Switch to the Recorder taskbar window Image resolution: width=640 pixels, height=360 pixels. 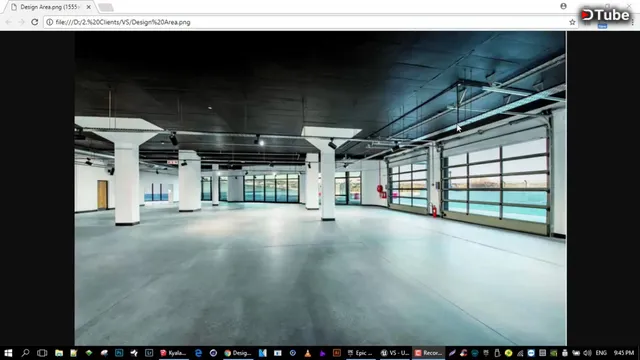tap(428, 353)
